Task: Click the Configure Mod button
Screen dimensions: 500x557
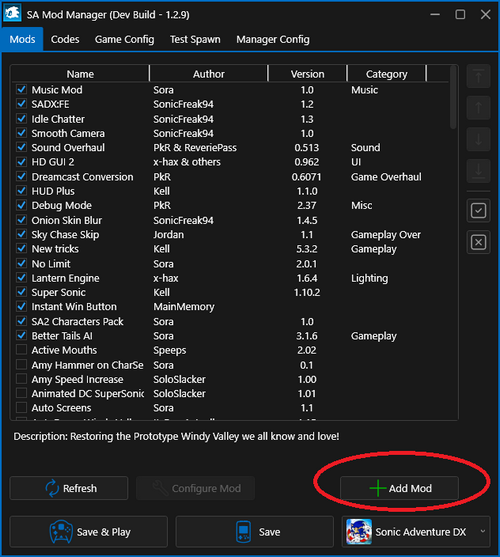Action: (195, 488)
